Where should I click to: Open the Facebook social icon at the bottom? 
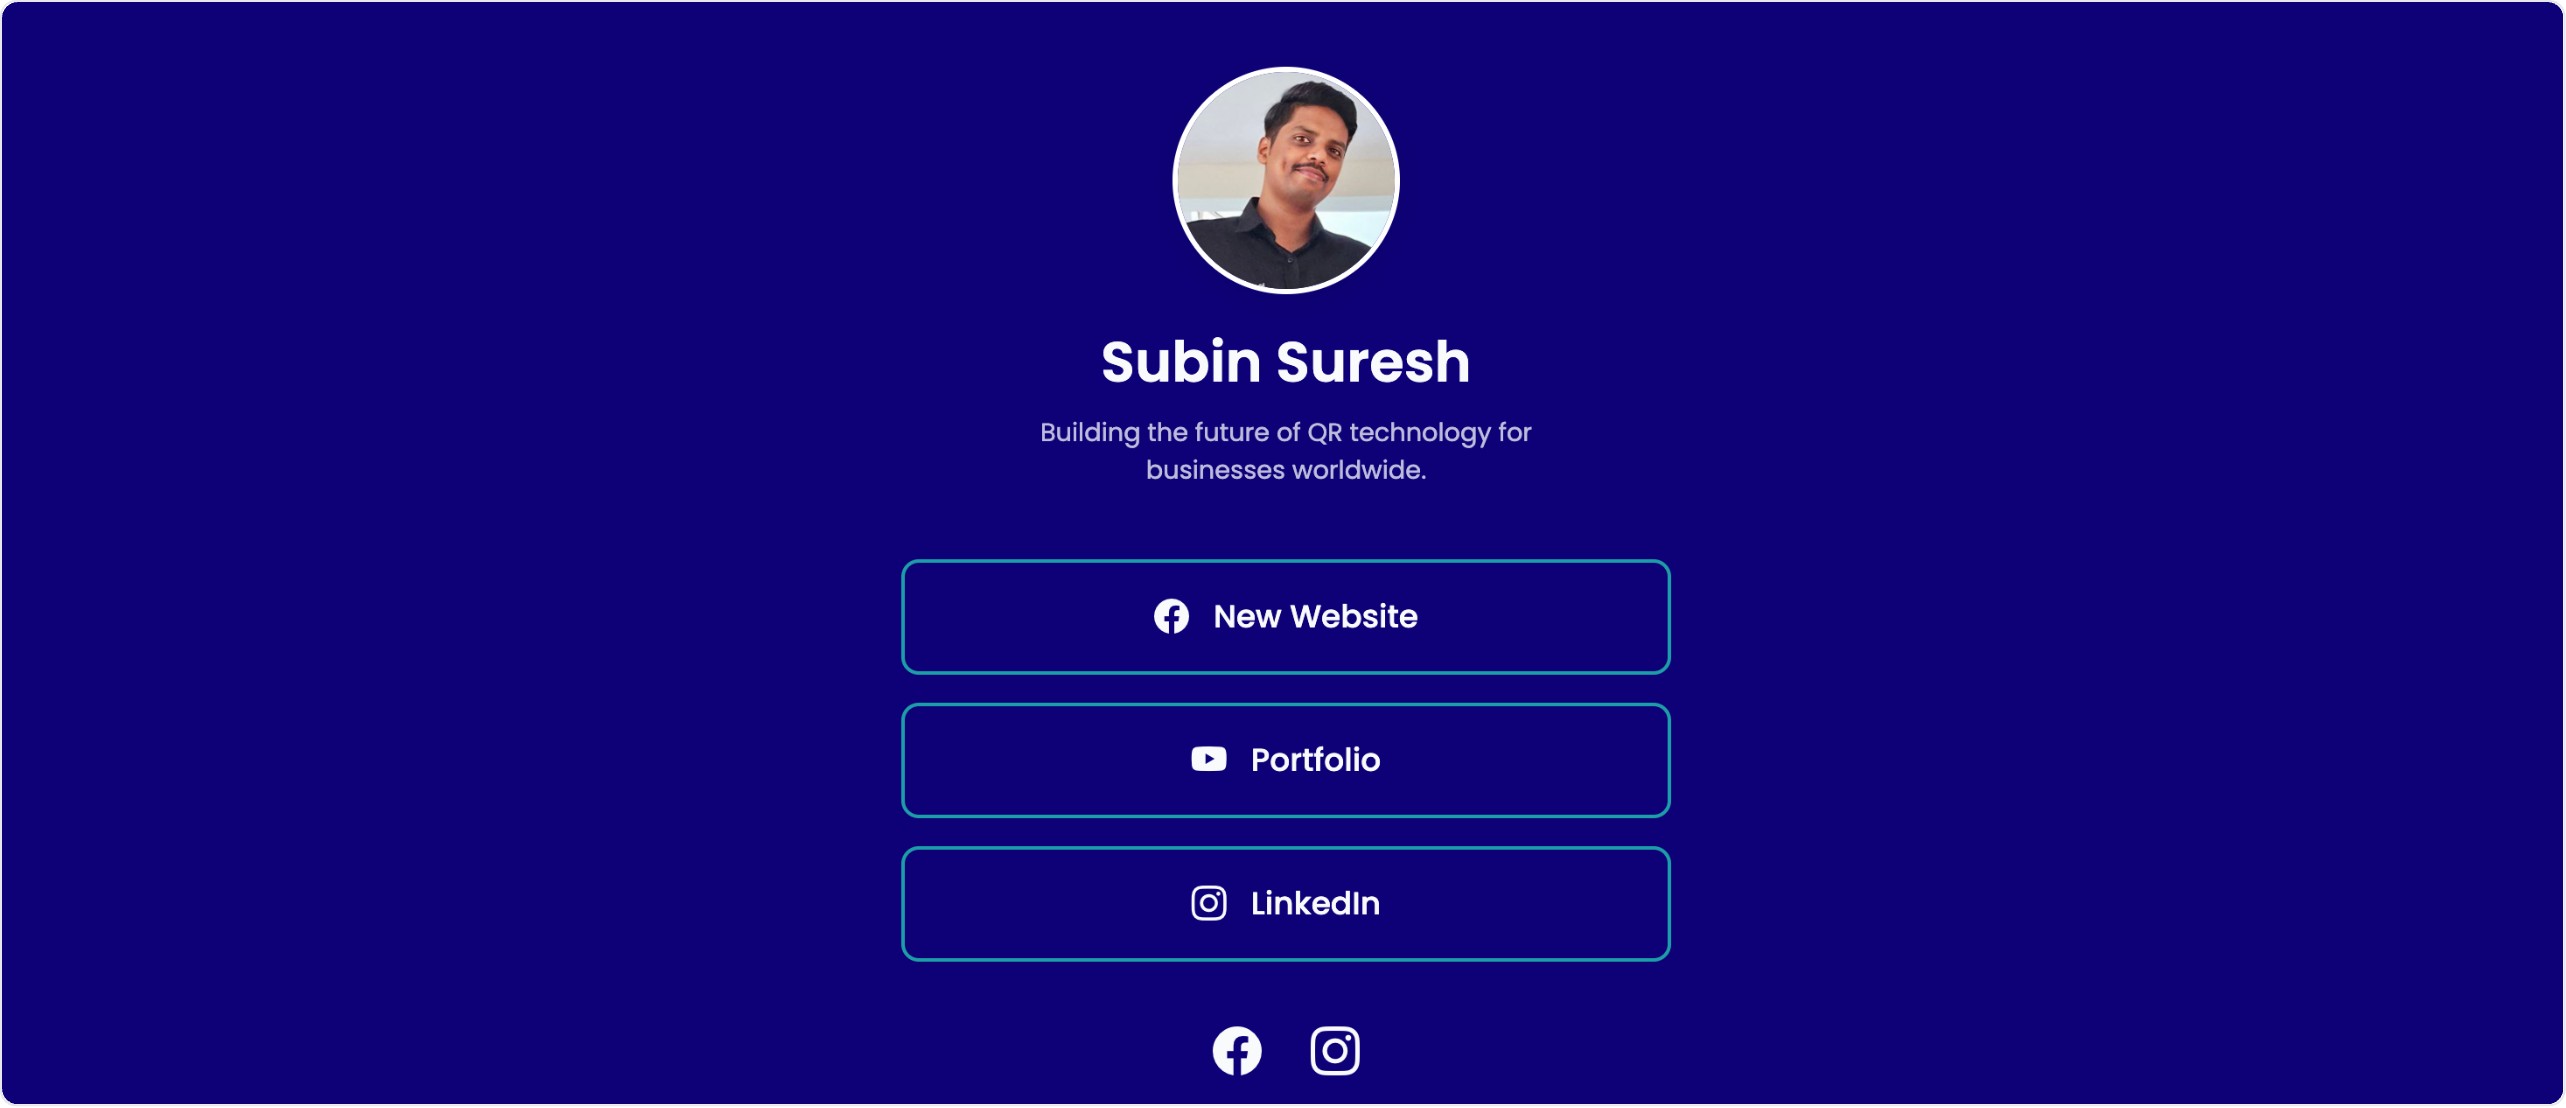[x=1237, y=1052]
